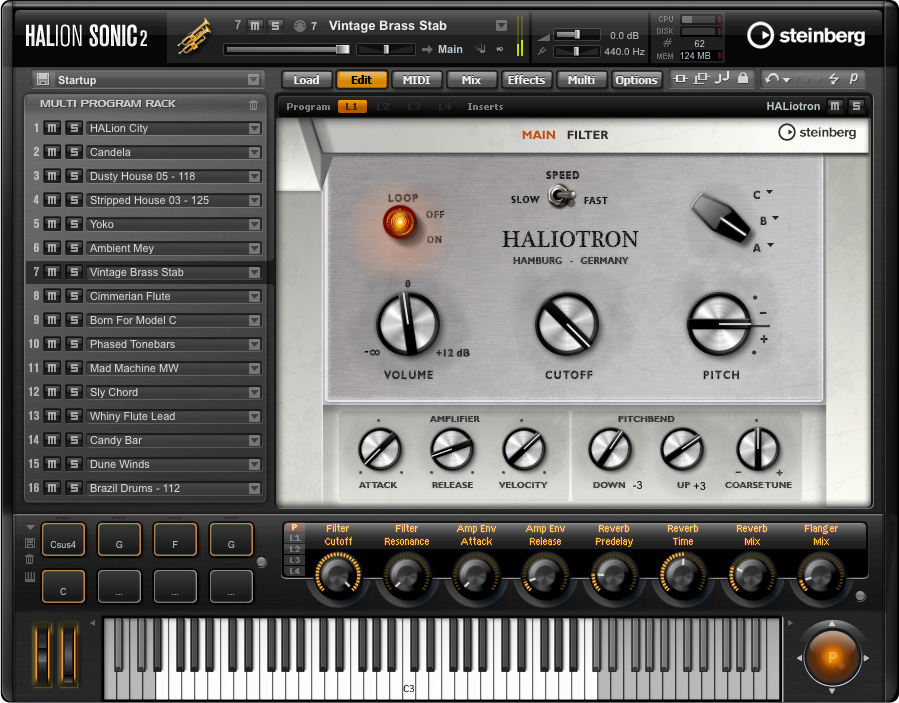The width and height of the screenshot is (899, 703).
Task: Click the save pads icon left of trigger pads
Action: (x=30, y=543)
